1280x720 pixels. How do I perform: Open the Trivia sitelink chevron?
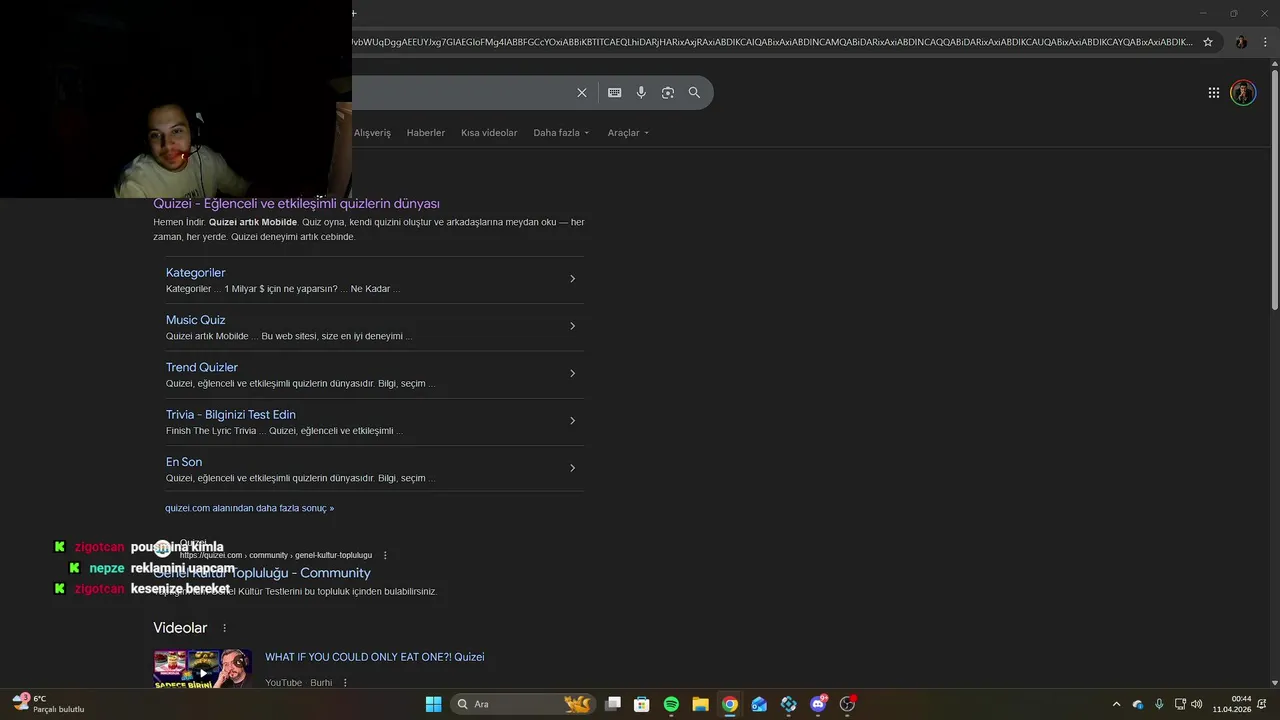click(x=572, y=421)
